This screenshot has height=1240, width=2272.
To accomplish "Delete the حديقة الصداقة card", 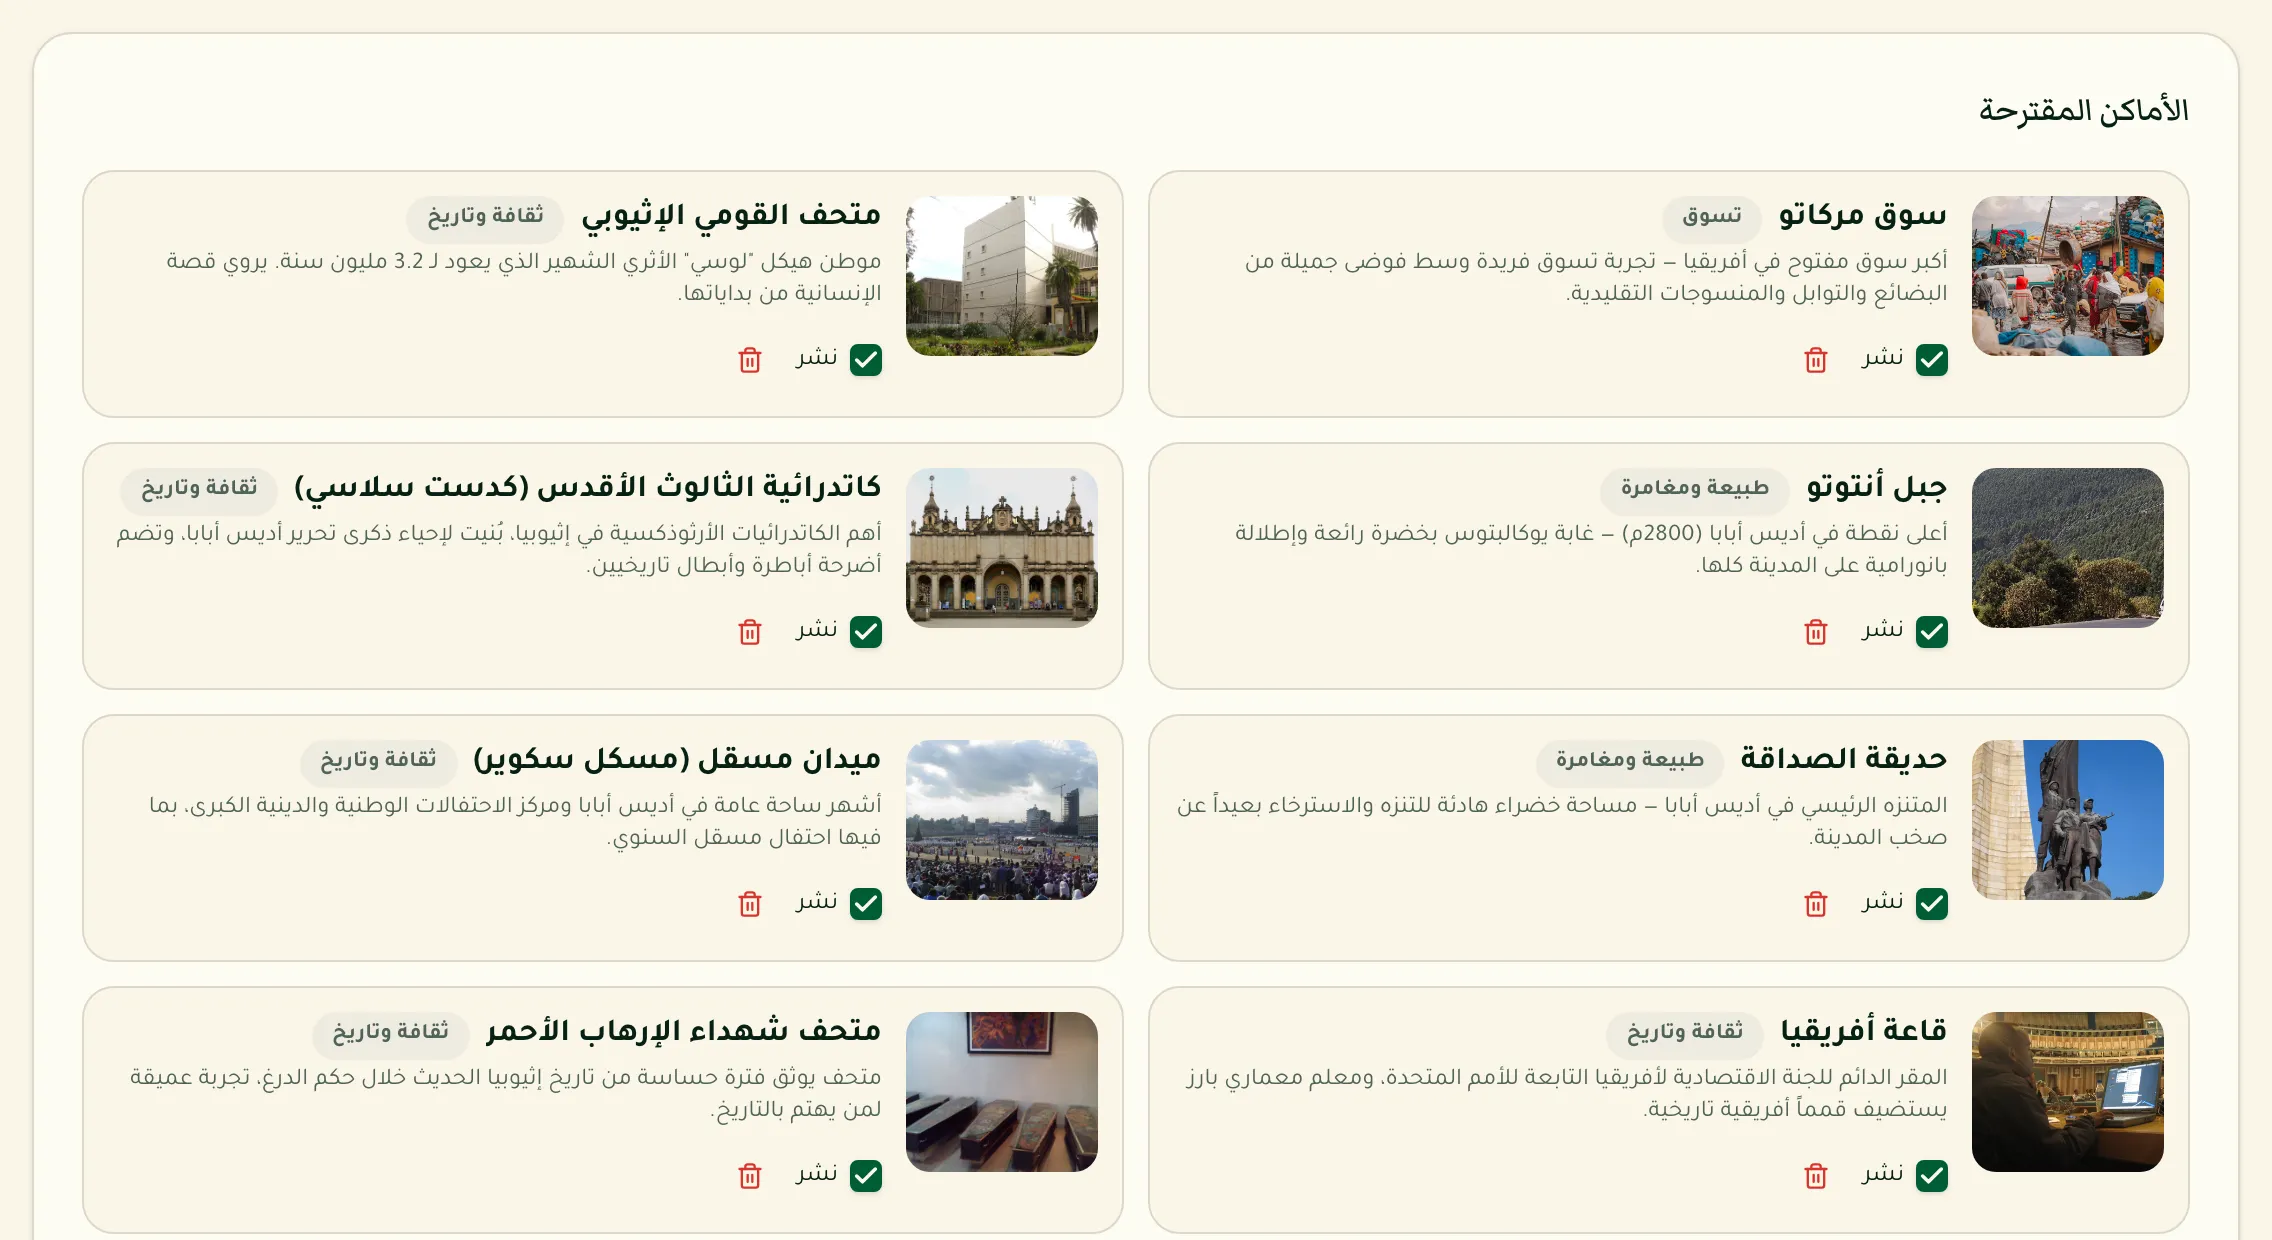I will (x=1816, y=904).
